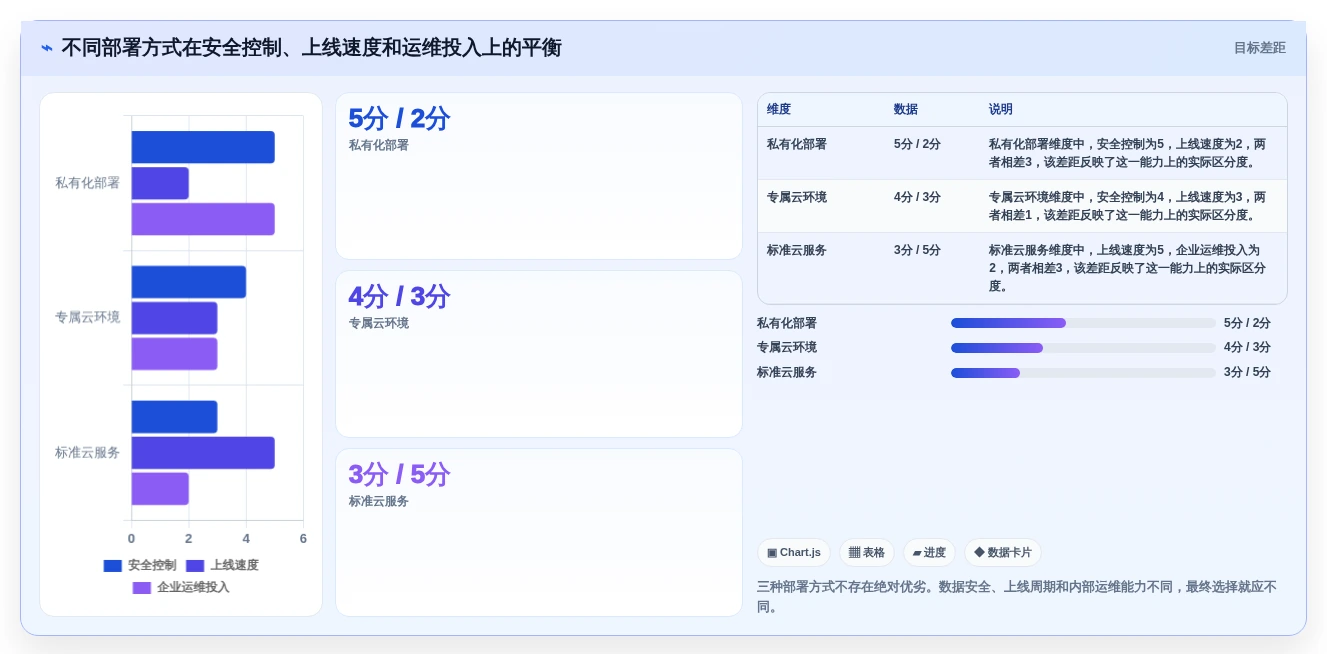Select the 数据卡片 tag chip

pos(1003,553)
